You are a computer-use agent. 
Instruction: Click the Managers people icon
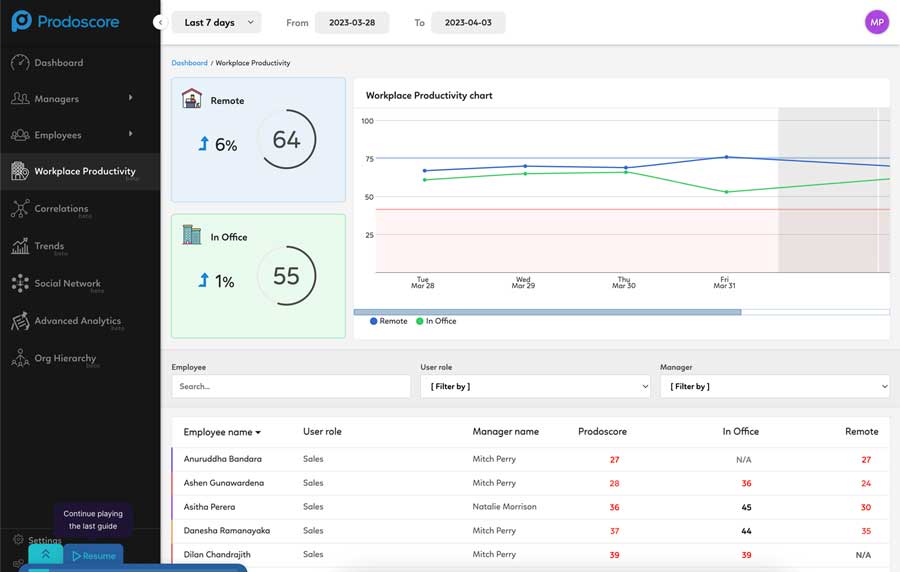click(20, 99)
